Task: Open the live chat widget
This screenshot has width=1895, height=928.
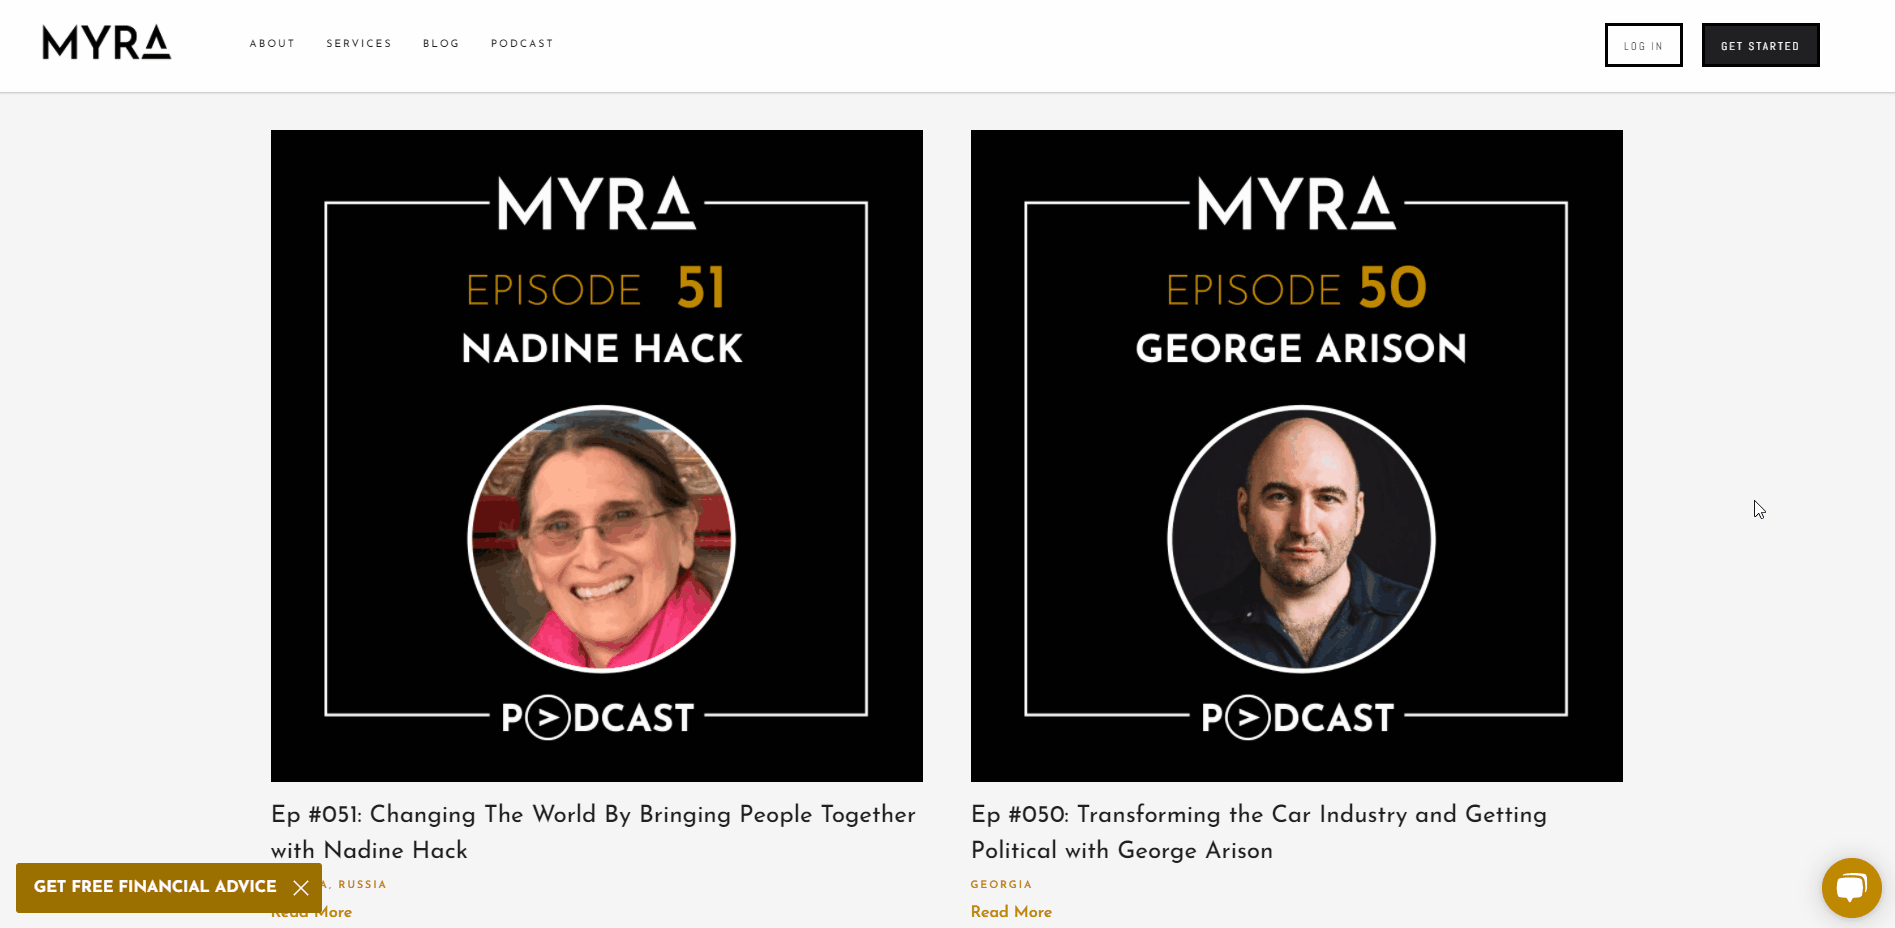Action: point(1852,887)
